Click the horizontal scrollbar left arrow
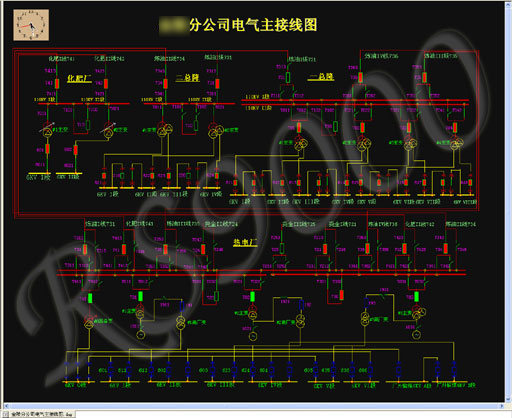Screen dimensions: 512x418 pyautogui.click(x=6, y=406)
